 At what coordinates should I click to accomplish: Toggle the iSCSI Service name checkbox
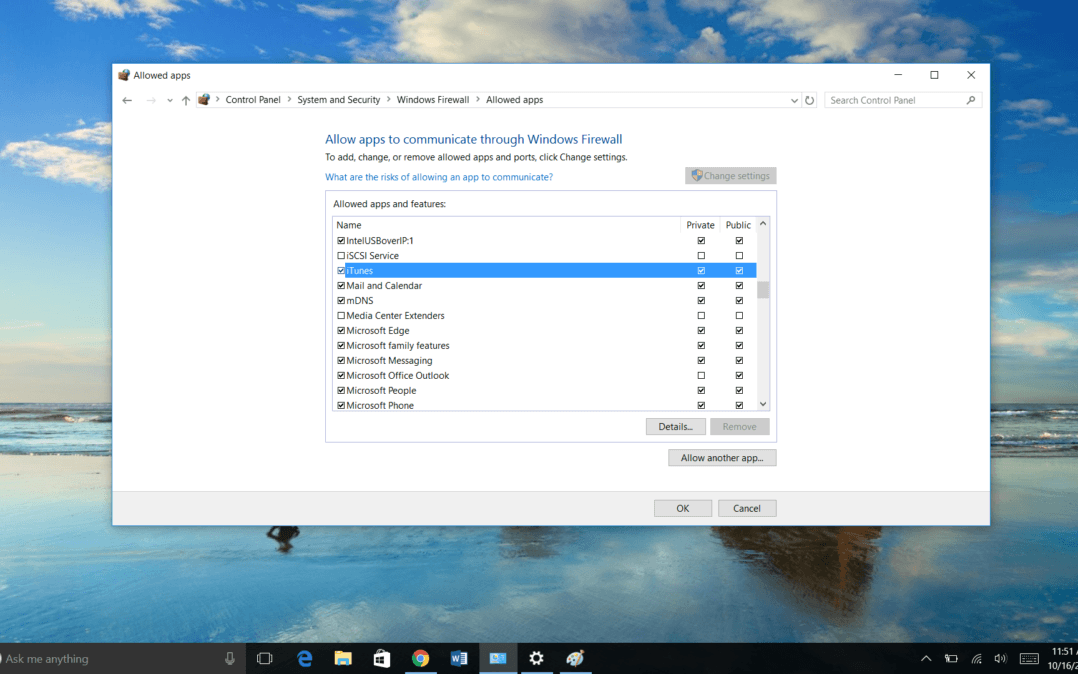[341, 256]
